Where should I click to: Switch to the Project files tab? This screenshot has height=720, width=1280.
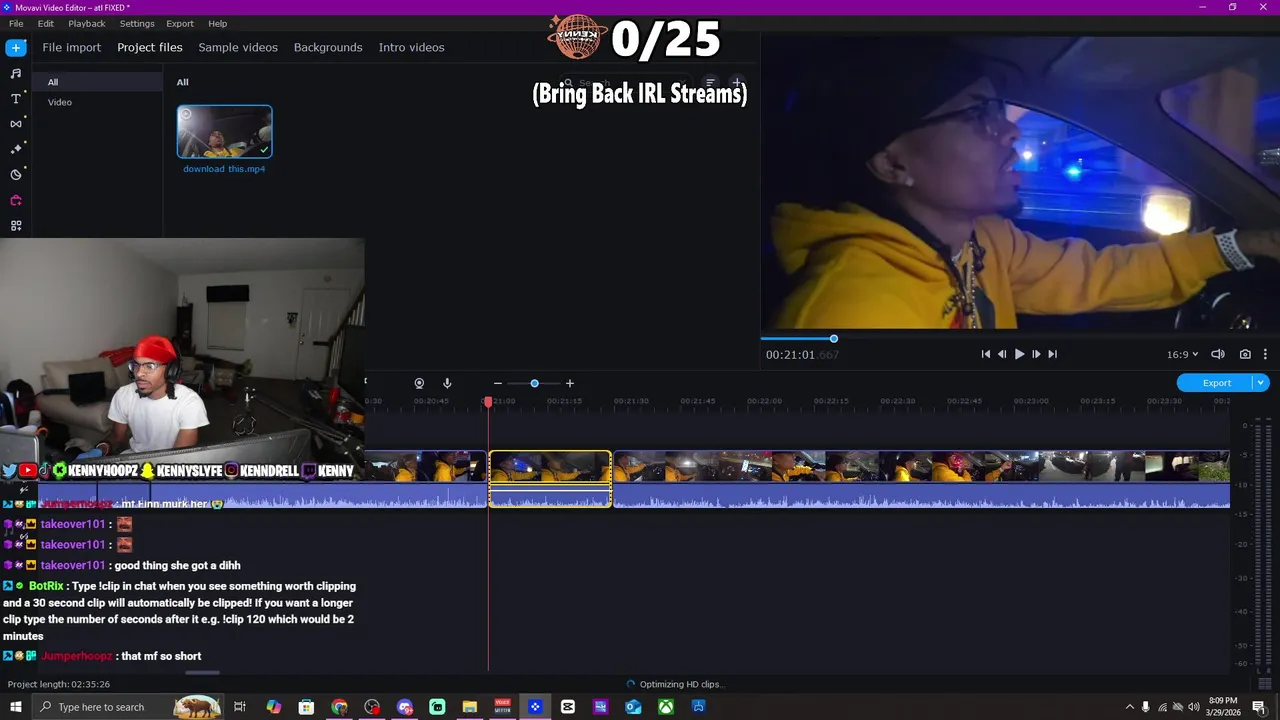[x=150, y=47]
